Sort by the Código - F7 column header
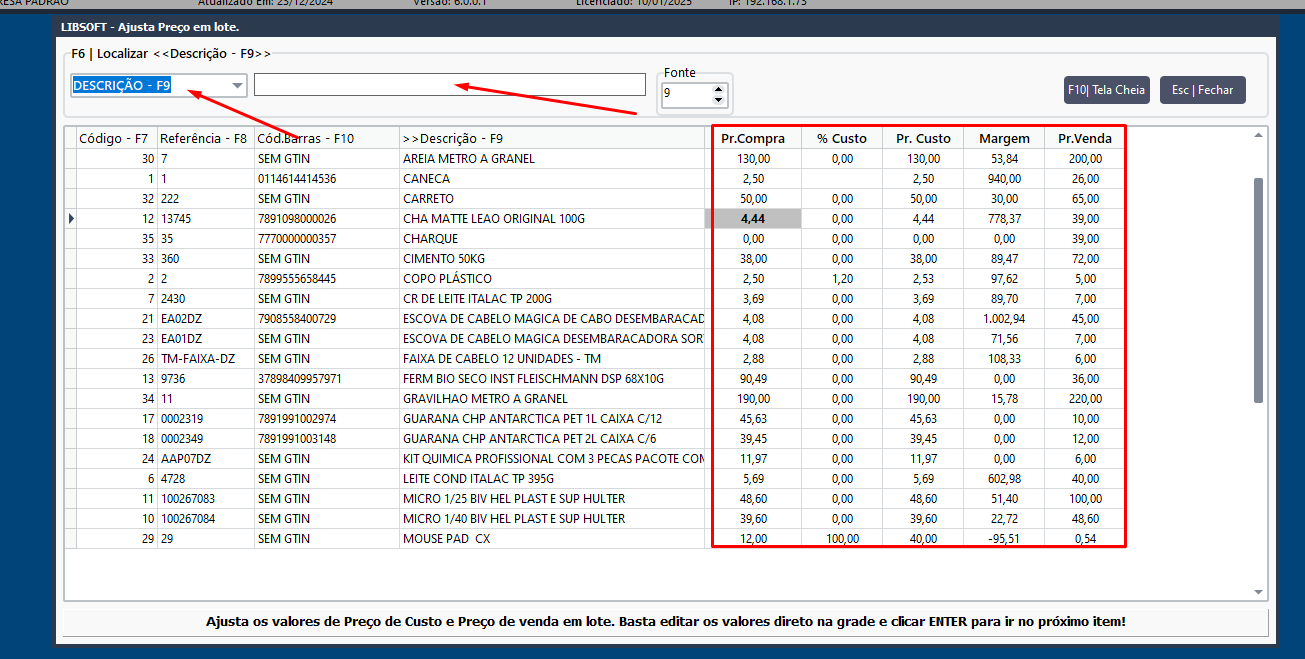Viewport: 1305px width, 659px height. click(x=115, y=138)
